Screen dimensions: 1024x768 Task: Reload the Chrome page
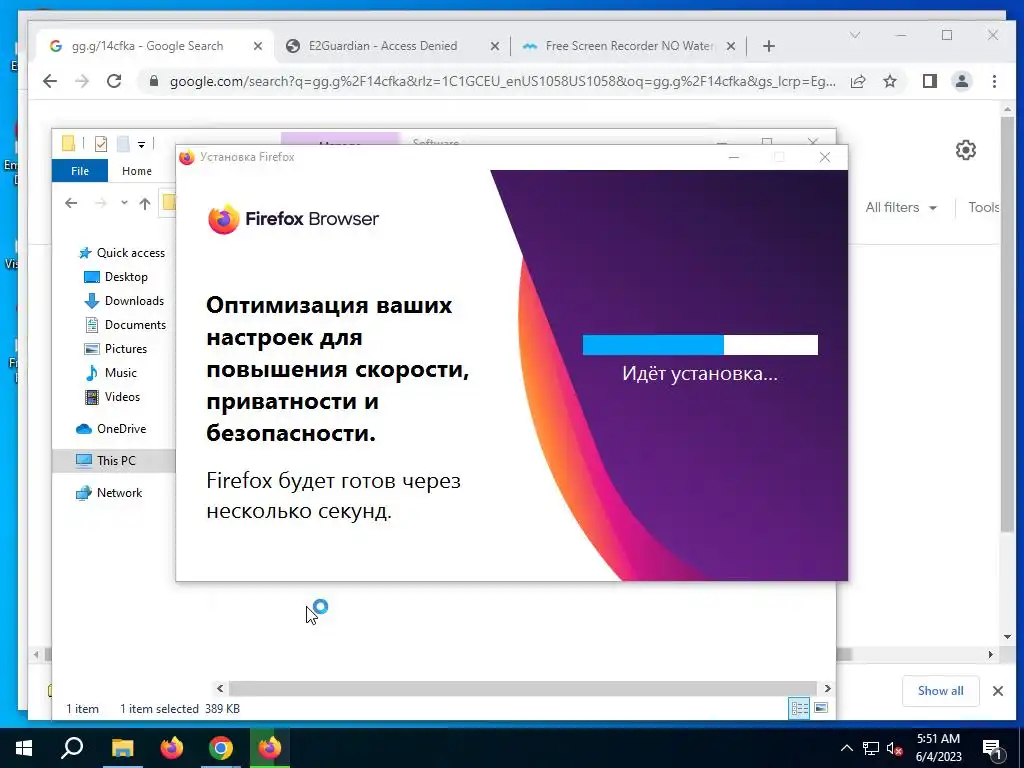[x=114, y=81]
